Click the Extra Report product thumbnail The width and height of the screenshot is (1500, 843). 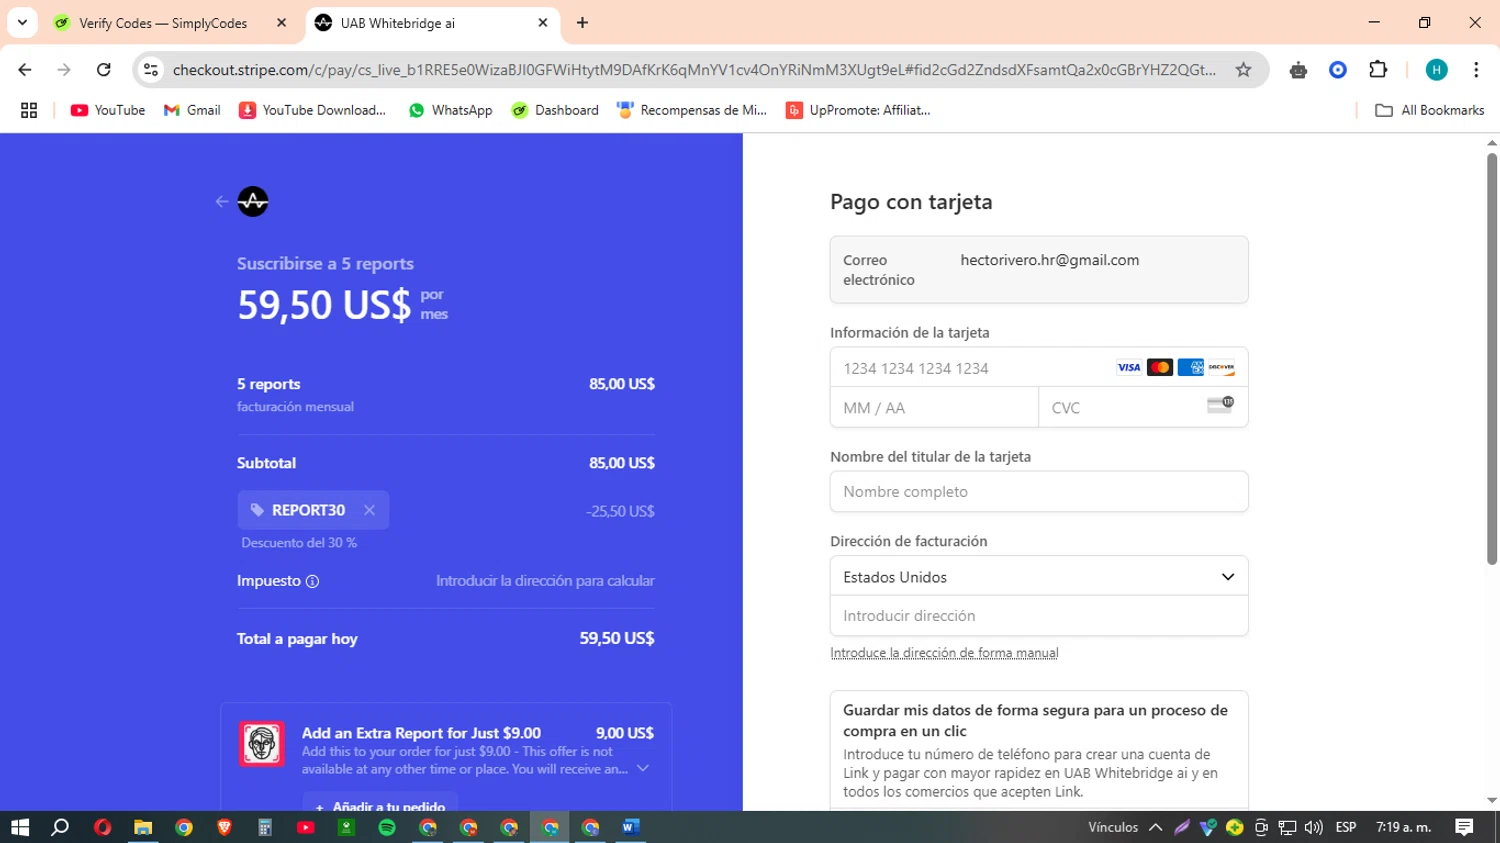click(262, 744)
